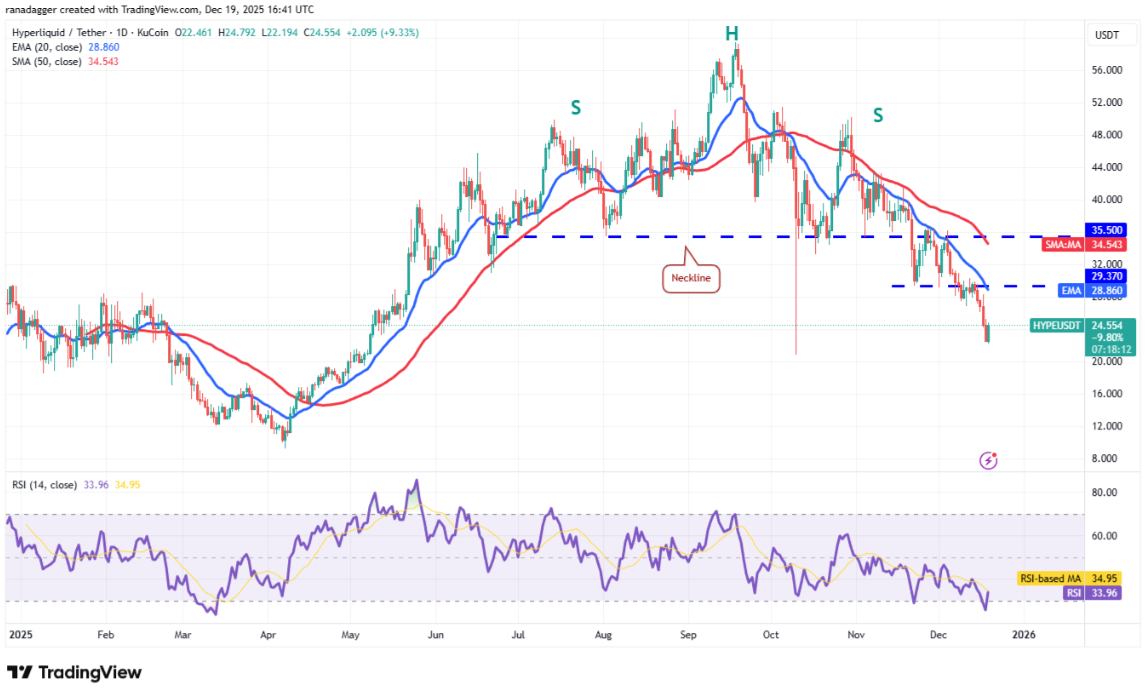This screenshot has width=1145, height=694.
Task: Click the left shoulder 'S' marker
Action: point(576,107)
